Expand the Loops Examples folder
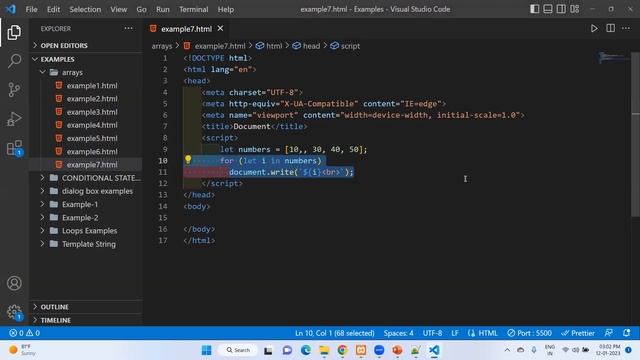 86,231
